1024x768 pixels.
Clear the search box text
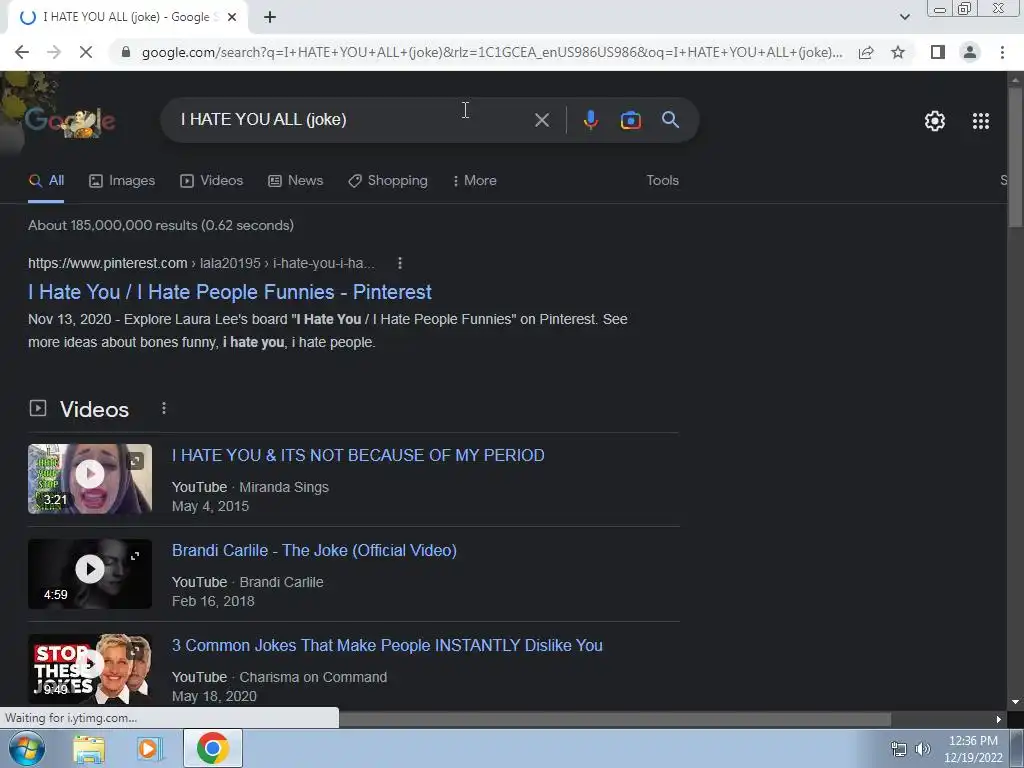(541, 120)
